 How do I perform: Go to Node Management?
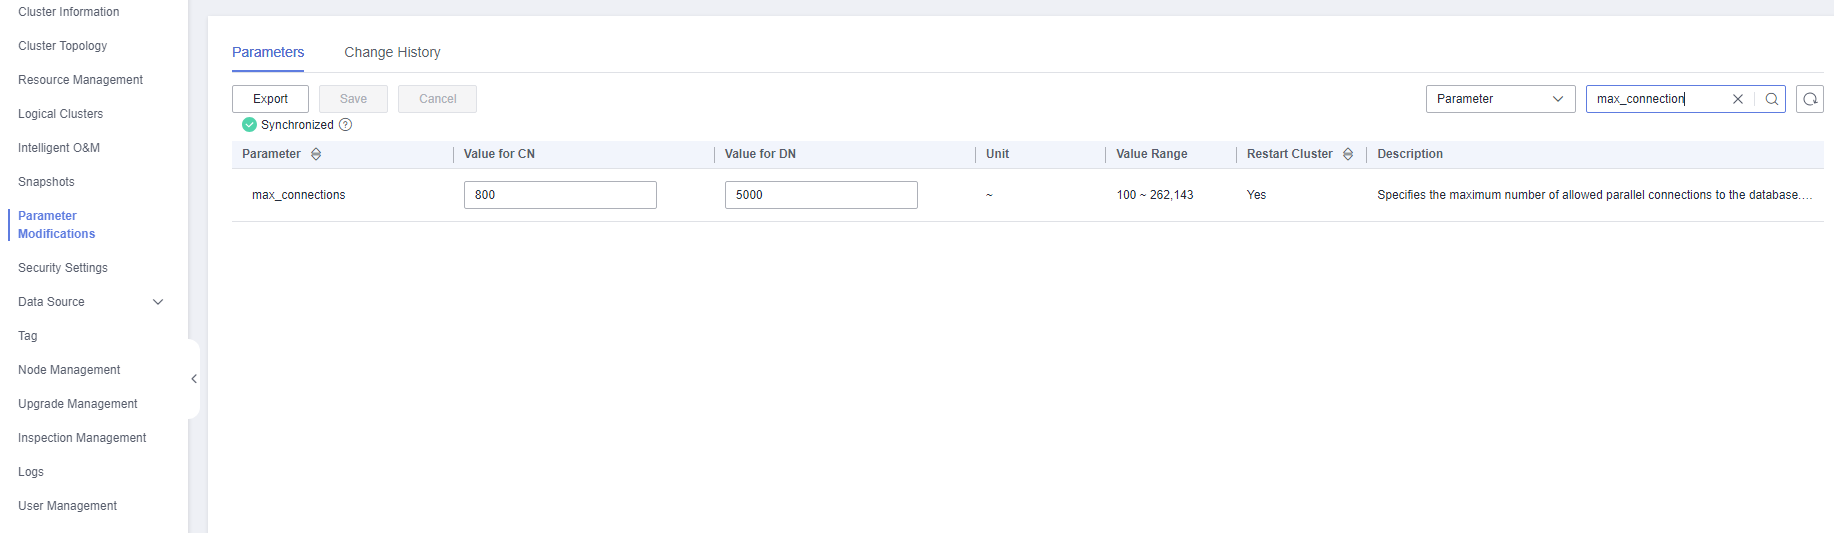click(69, 370)
